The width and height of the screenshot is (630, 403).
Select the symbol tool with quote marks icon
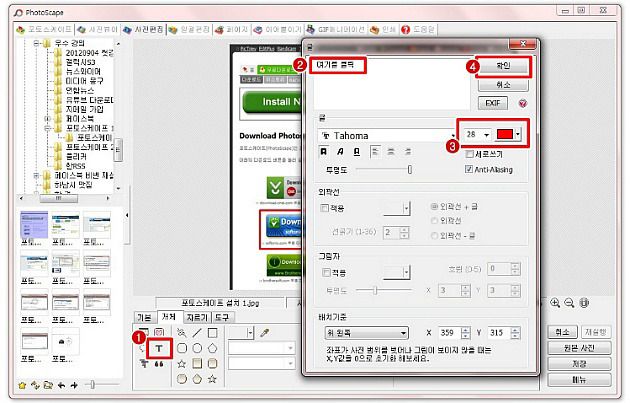click(x=159, y=364)
